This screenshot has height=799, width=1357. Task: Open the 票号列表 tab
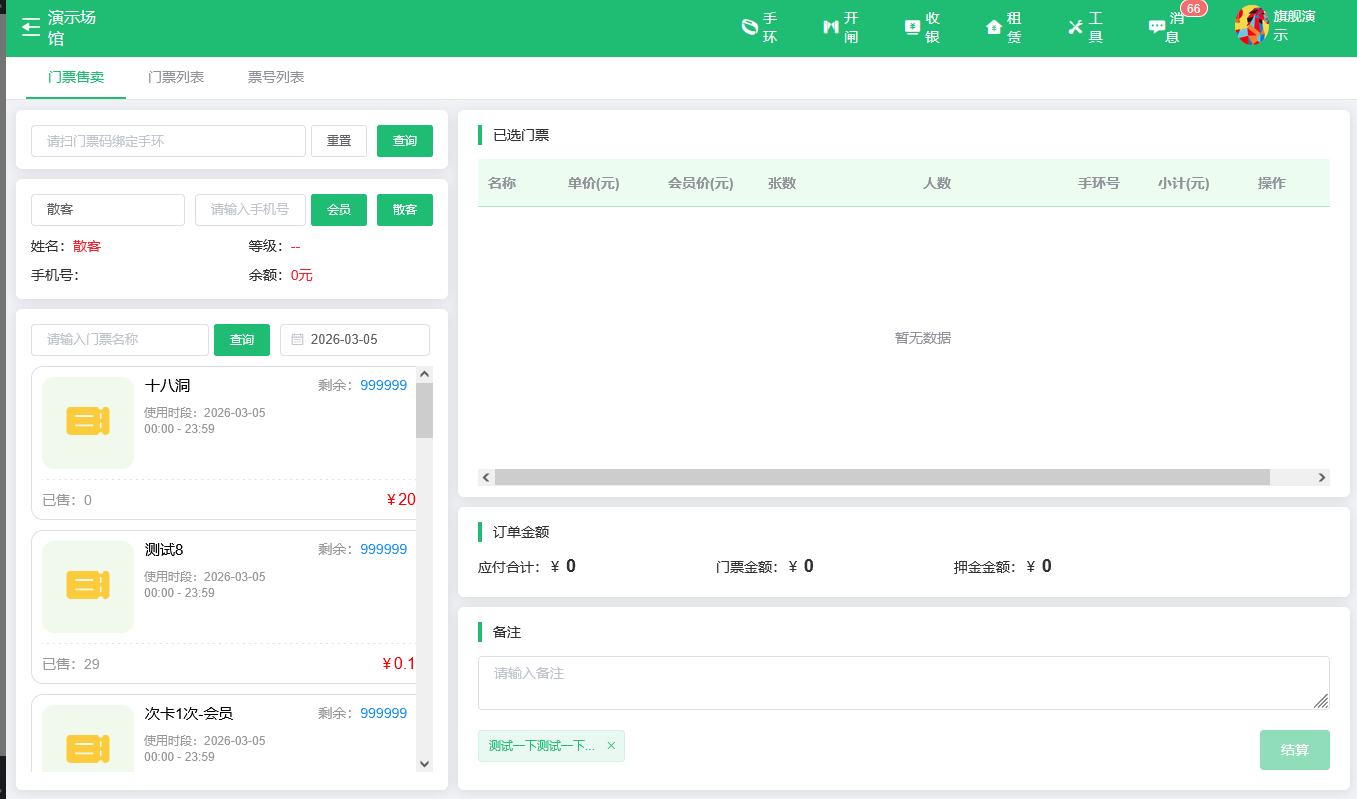(276, 77)
